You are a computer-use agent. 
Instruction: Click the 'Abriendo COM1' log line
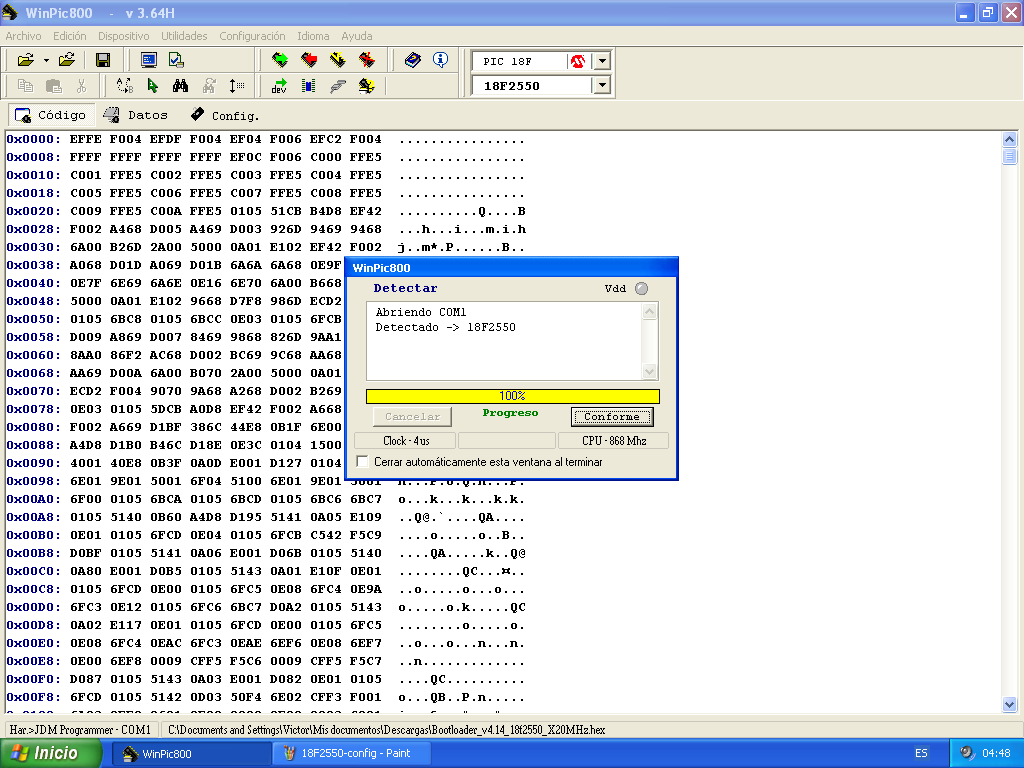point(421,312)
